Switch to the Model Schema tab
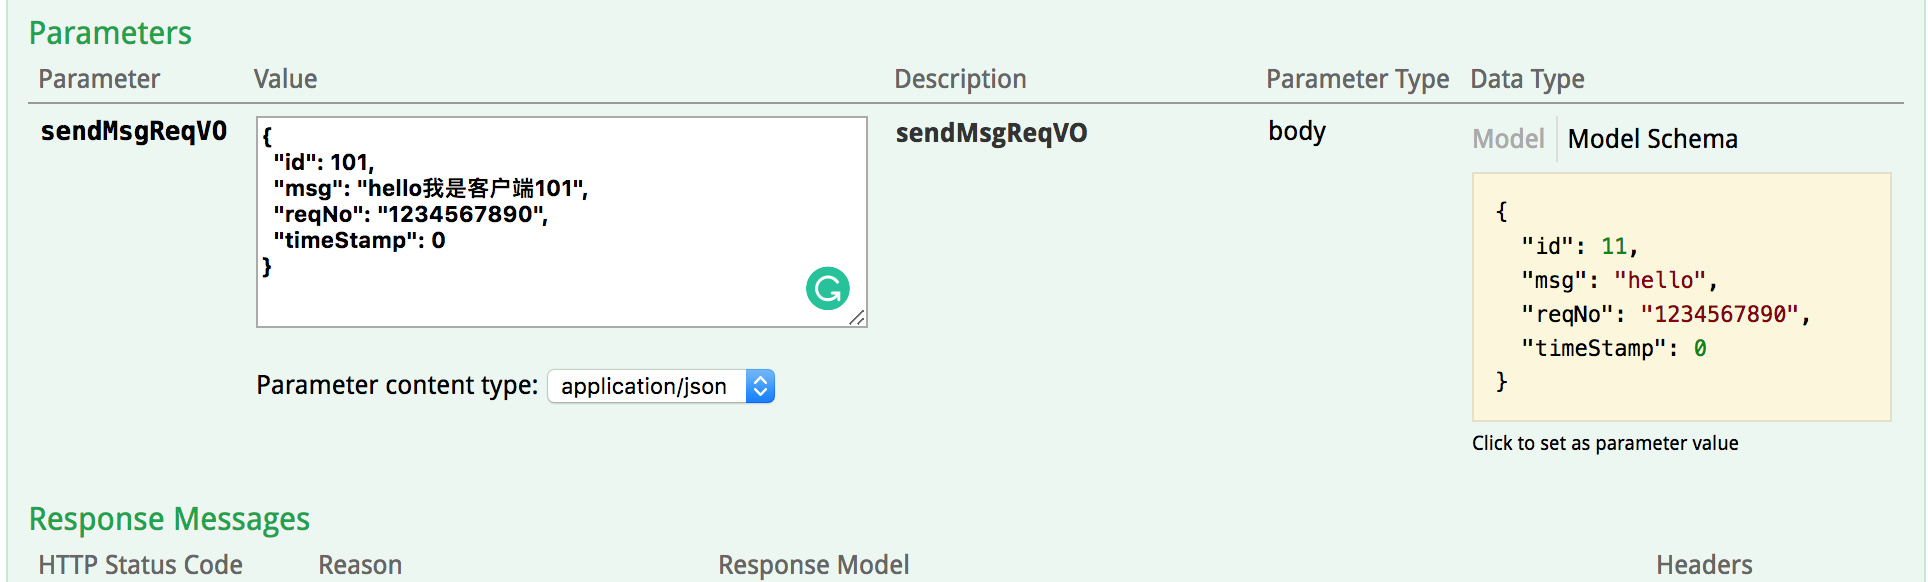The width and height of the screenshot is (1928, 582). click(1652, 139)
